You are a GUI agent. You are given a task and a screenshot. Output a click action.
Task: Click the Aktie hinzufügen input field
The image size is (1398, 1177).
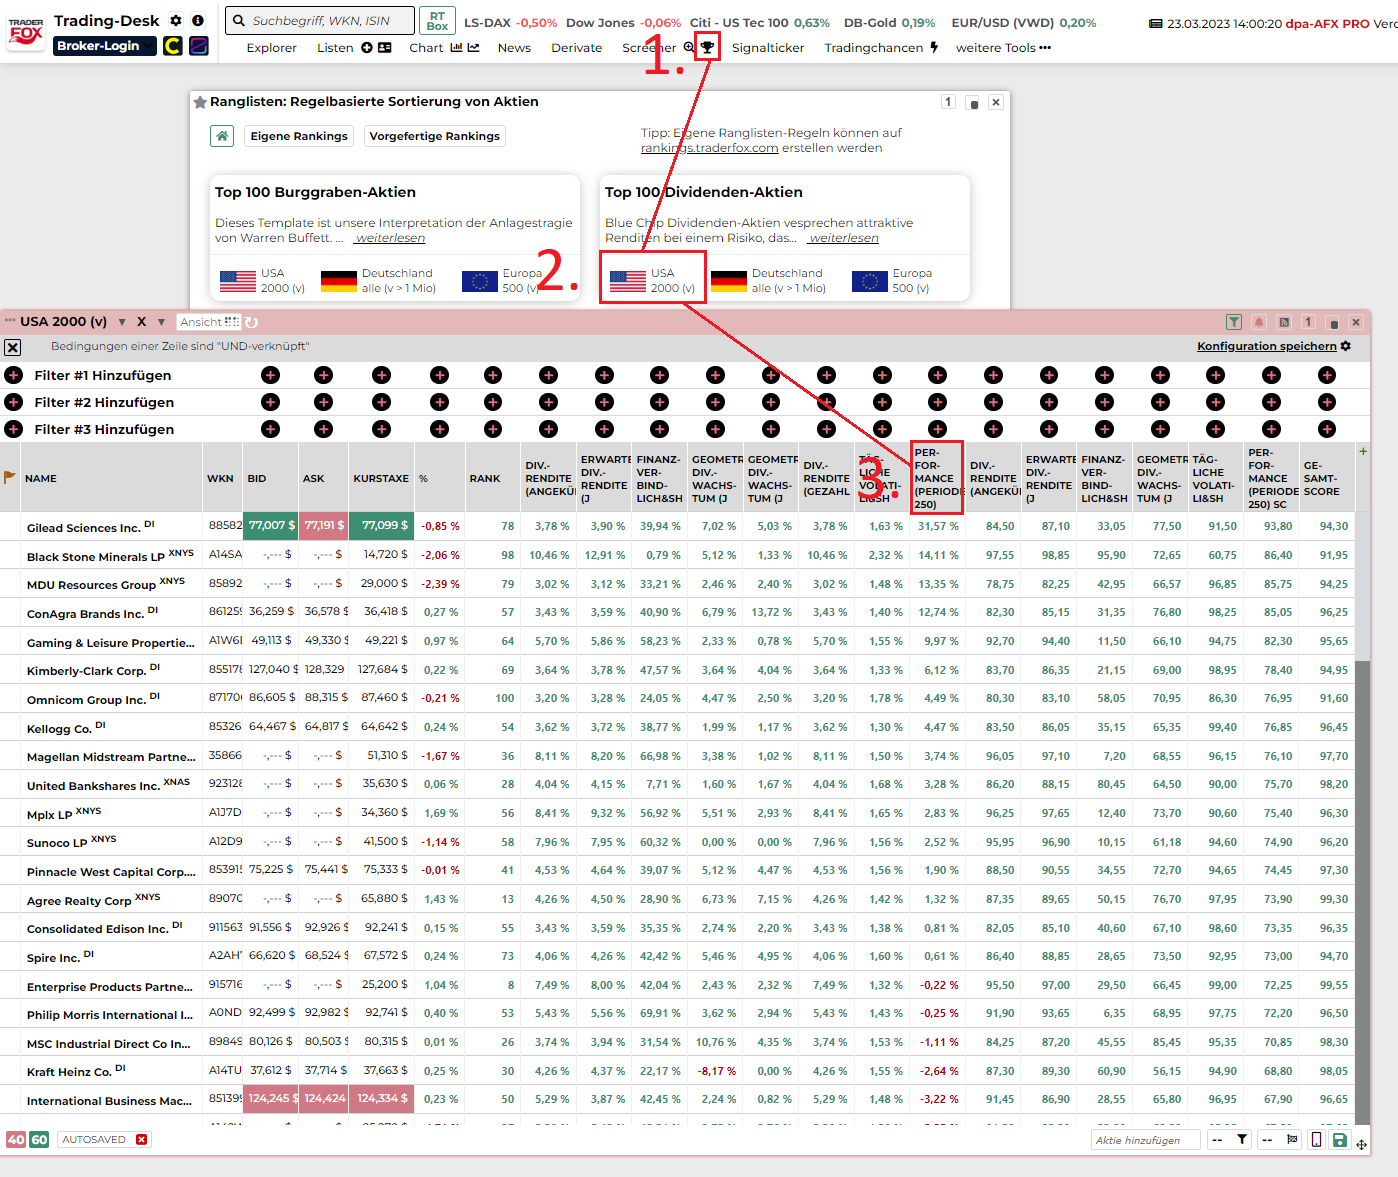tap(1146, 1140)
